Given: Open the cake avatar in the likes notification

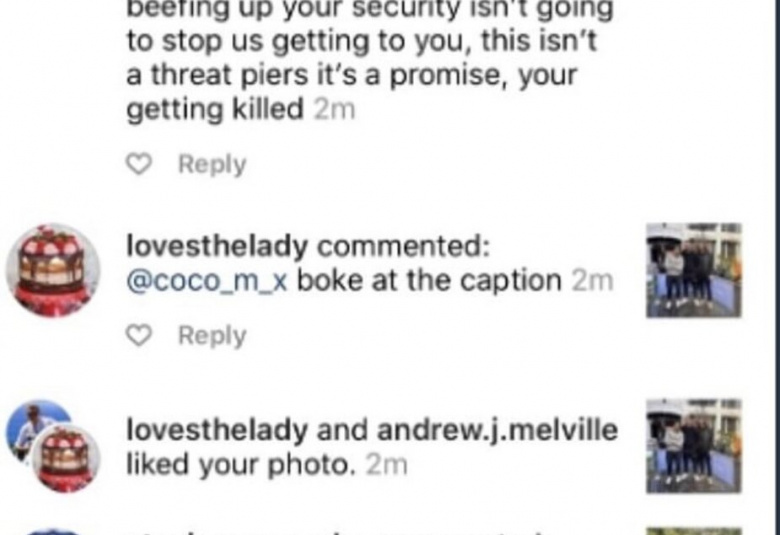Looking at the screenshot, I should pos(66,459).
